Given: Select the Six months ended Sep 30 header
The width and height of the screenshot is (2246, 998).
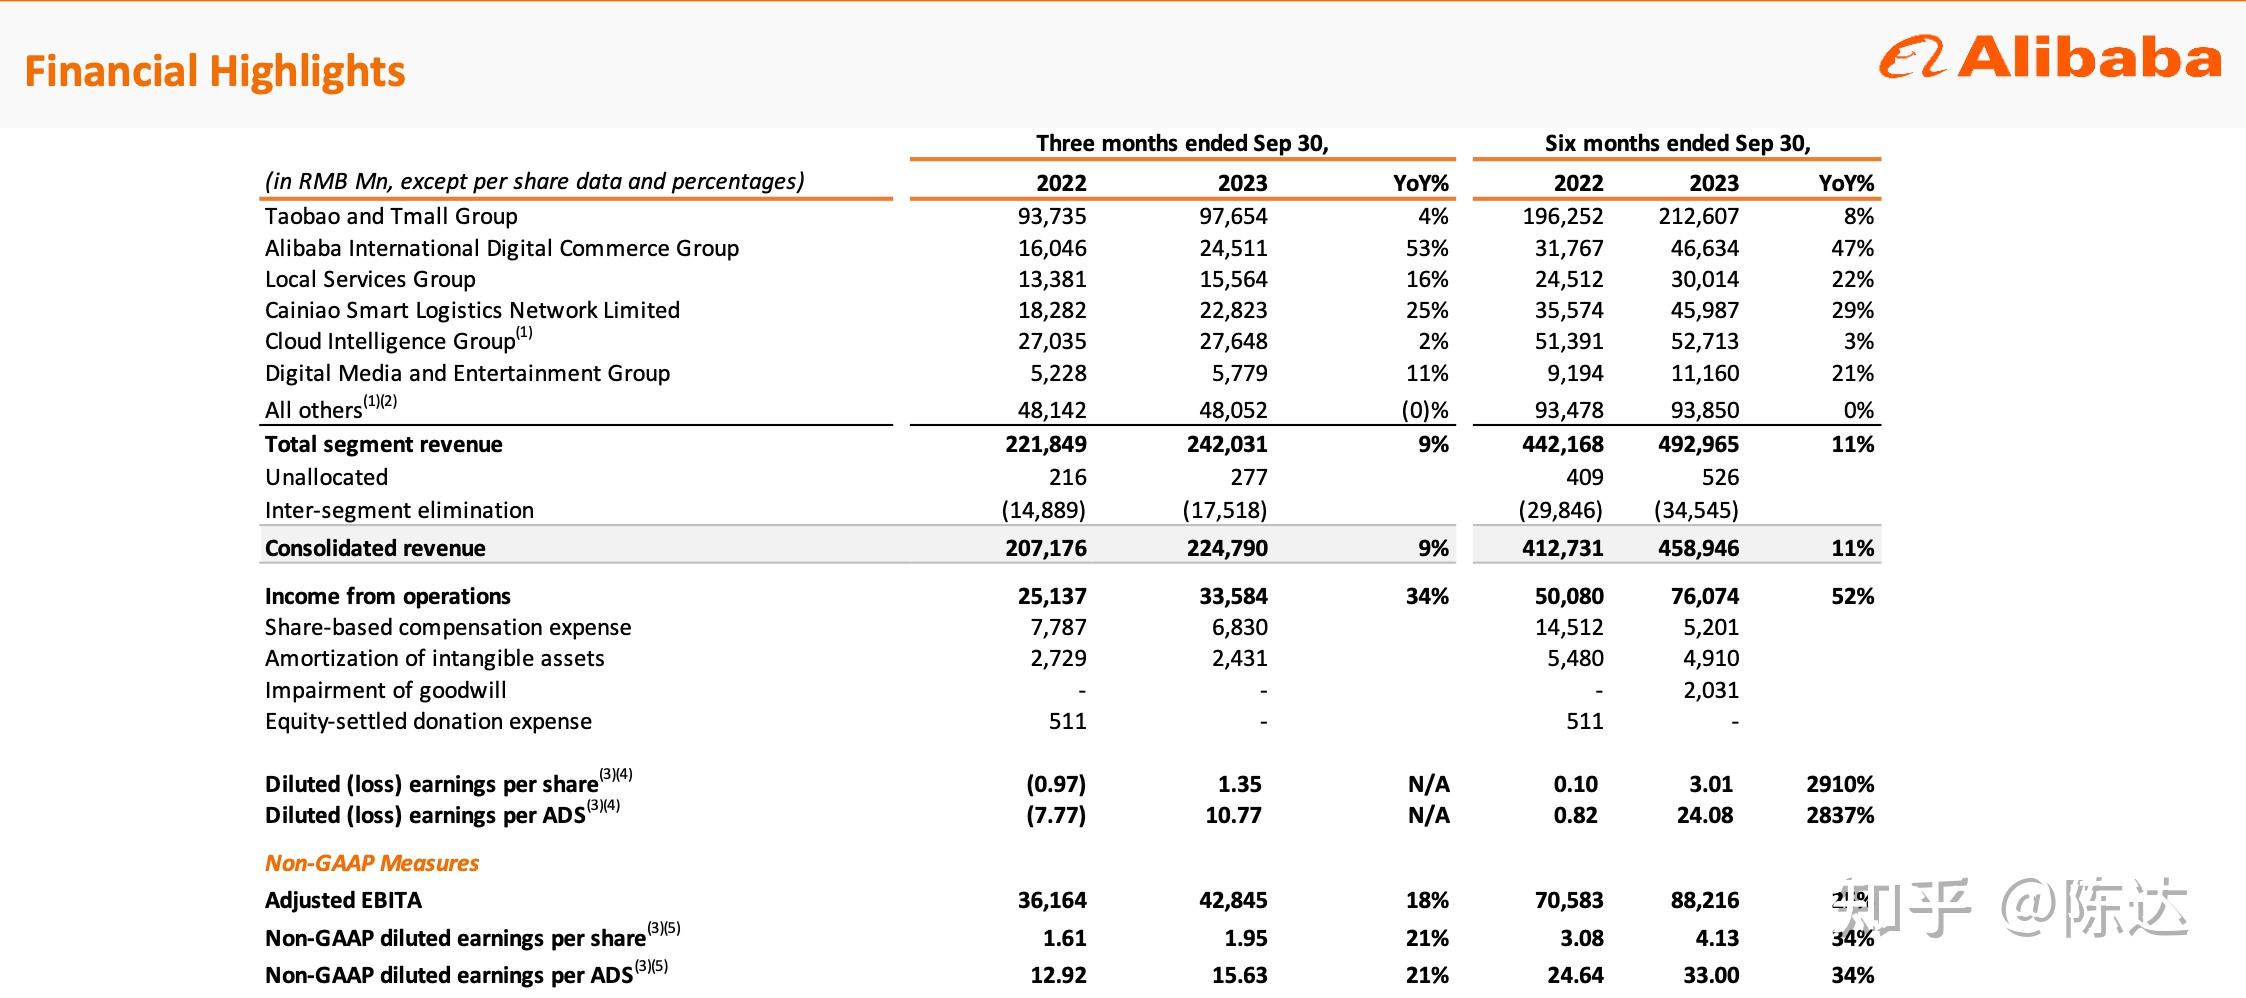Looking at the screenshot, I should coord(1677,143).
